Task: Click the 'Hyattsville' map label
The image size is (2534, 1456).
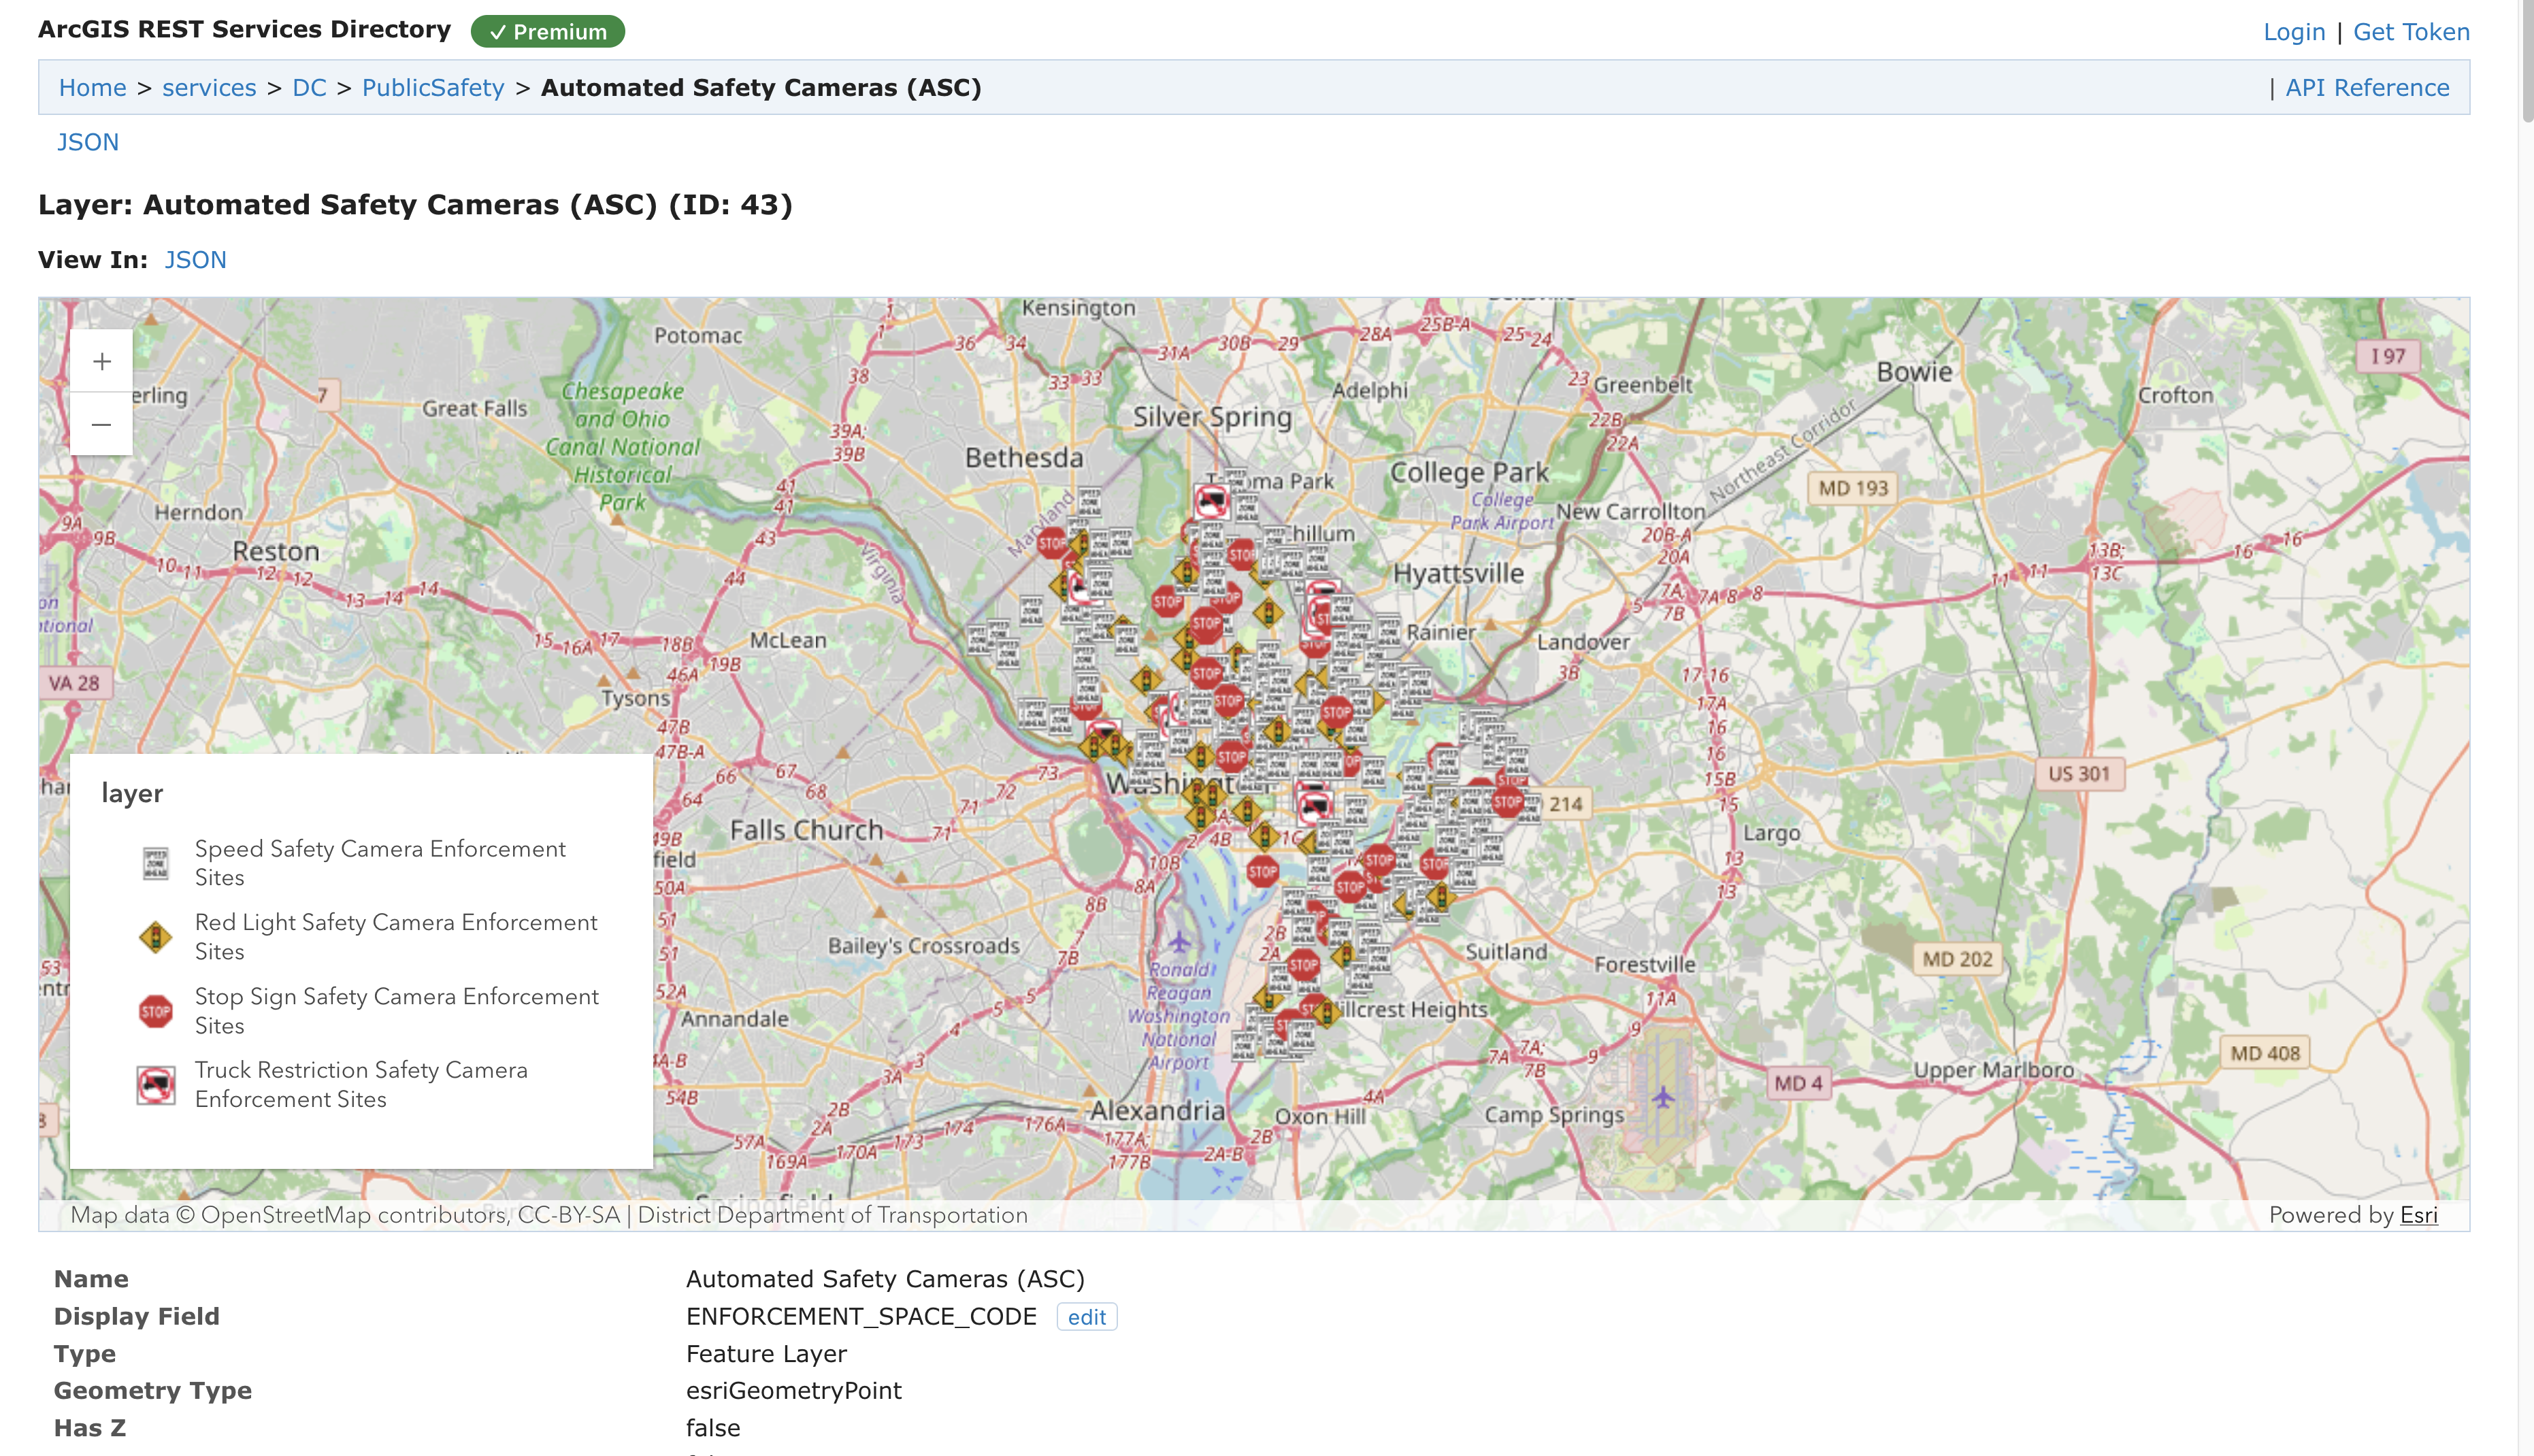Action: (x=1458, y=574)
